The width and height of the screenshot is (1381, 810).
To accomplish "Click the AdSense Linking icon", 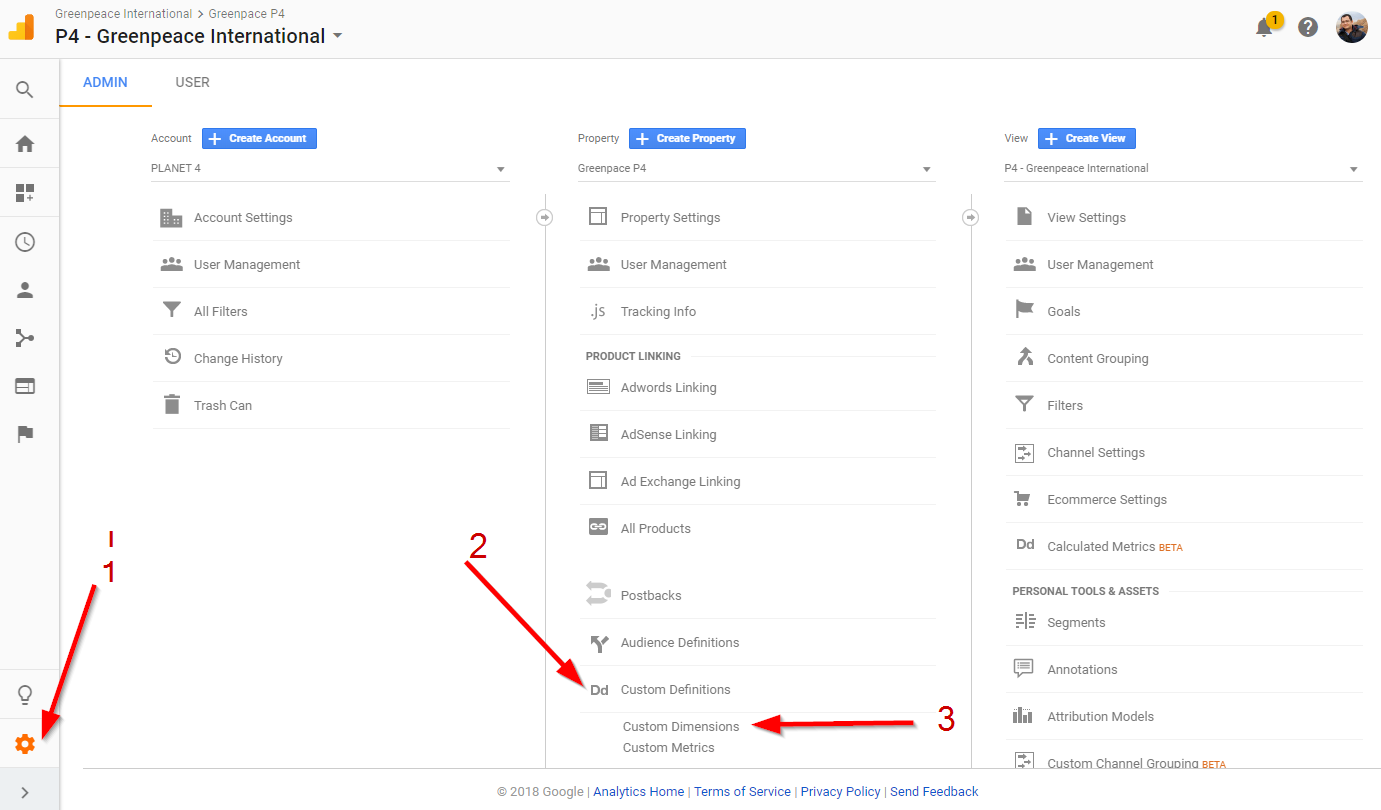I will click(598, 433).
